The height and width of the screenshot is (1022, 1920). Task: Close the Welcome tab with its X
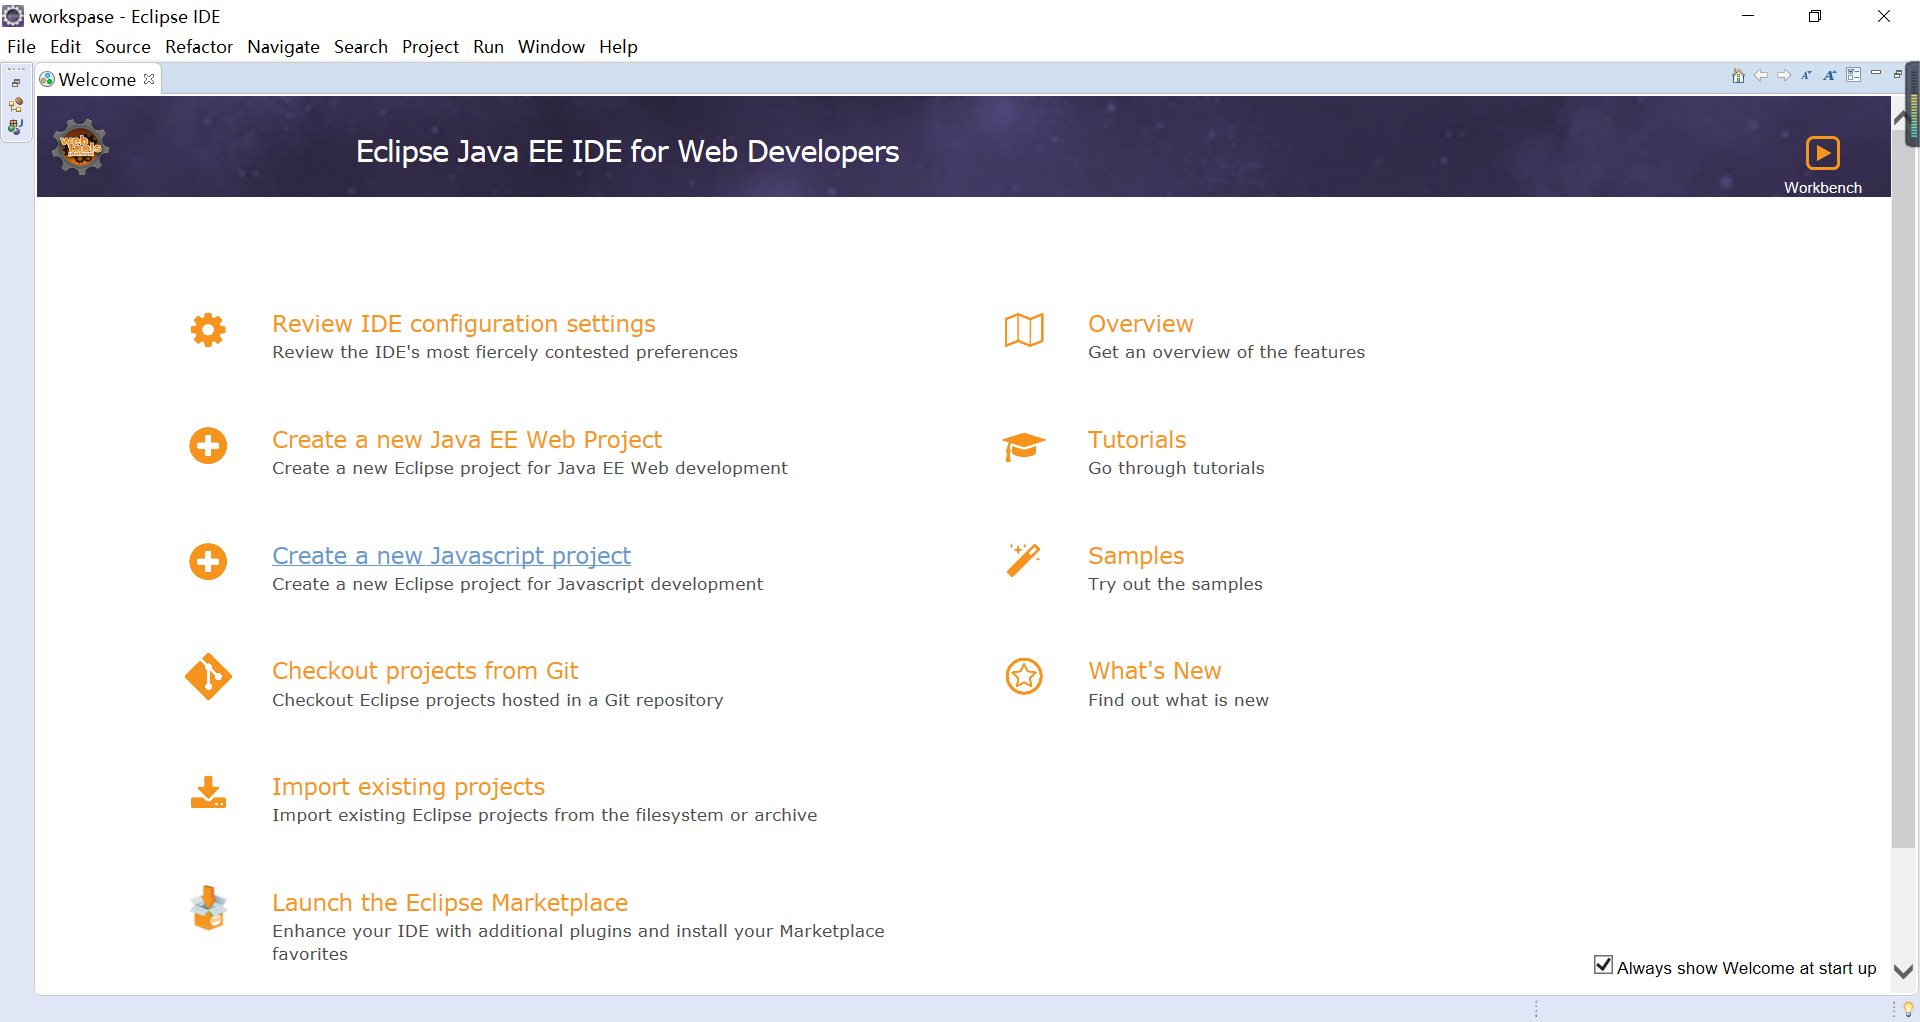pos(149,79)
